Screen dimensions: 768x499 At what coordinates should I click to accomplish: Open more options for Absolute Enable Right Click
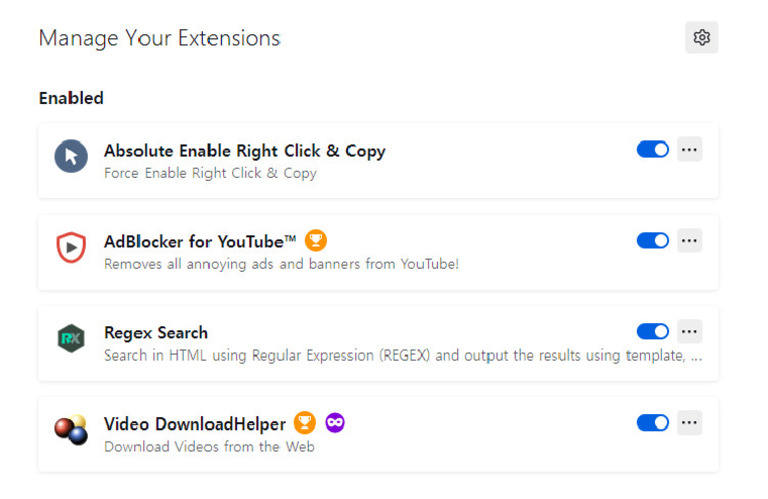[x=689, y=150]
